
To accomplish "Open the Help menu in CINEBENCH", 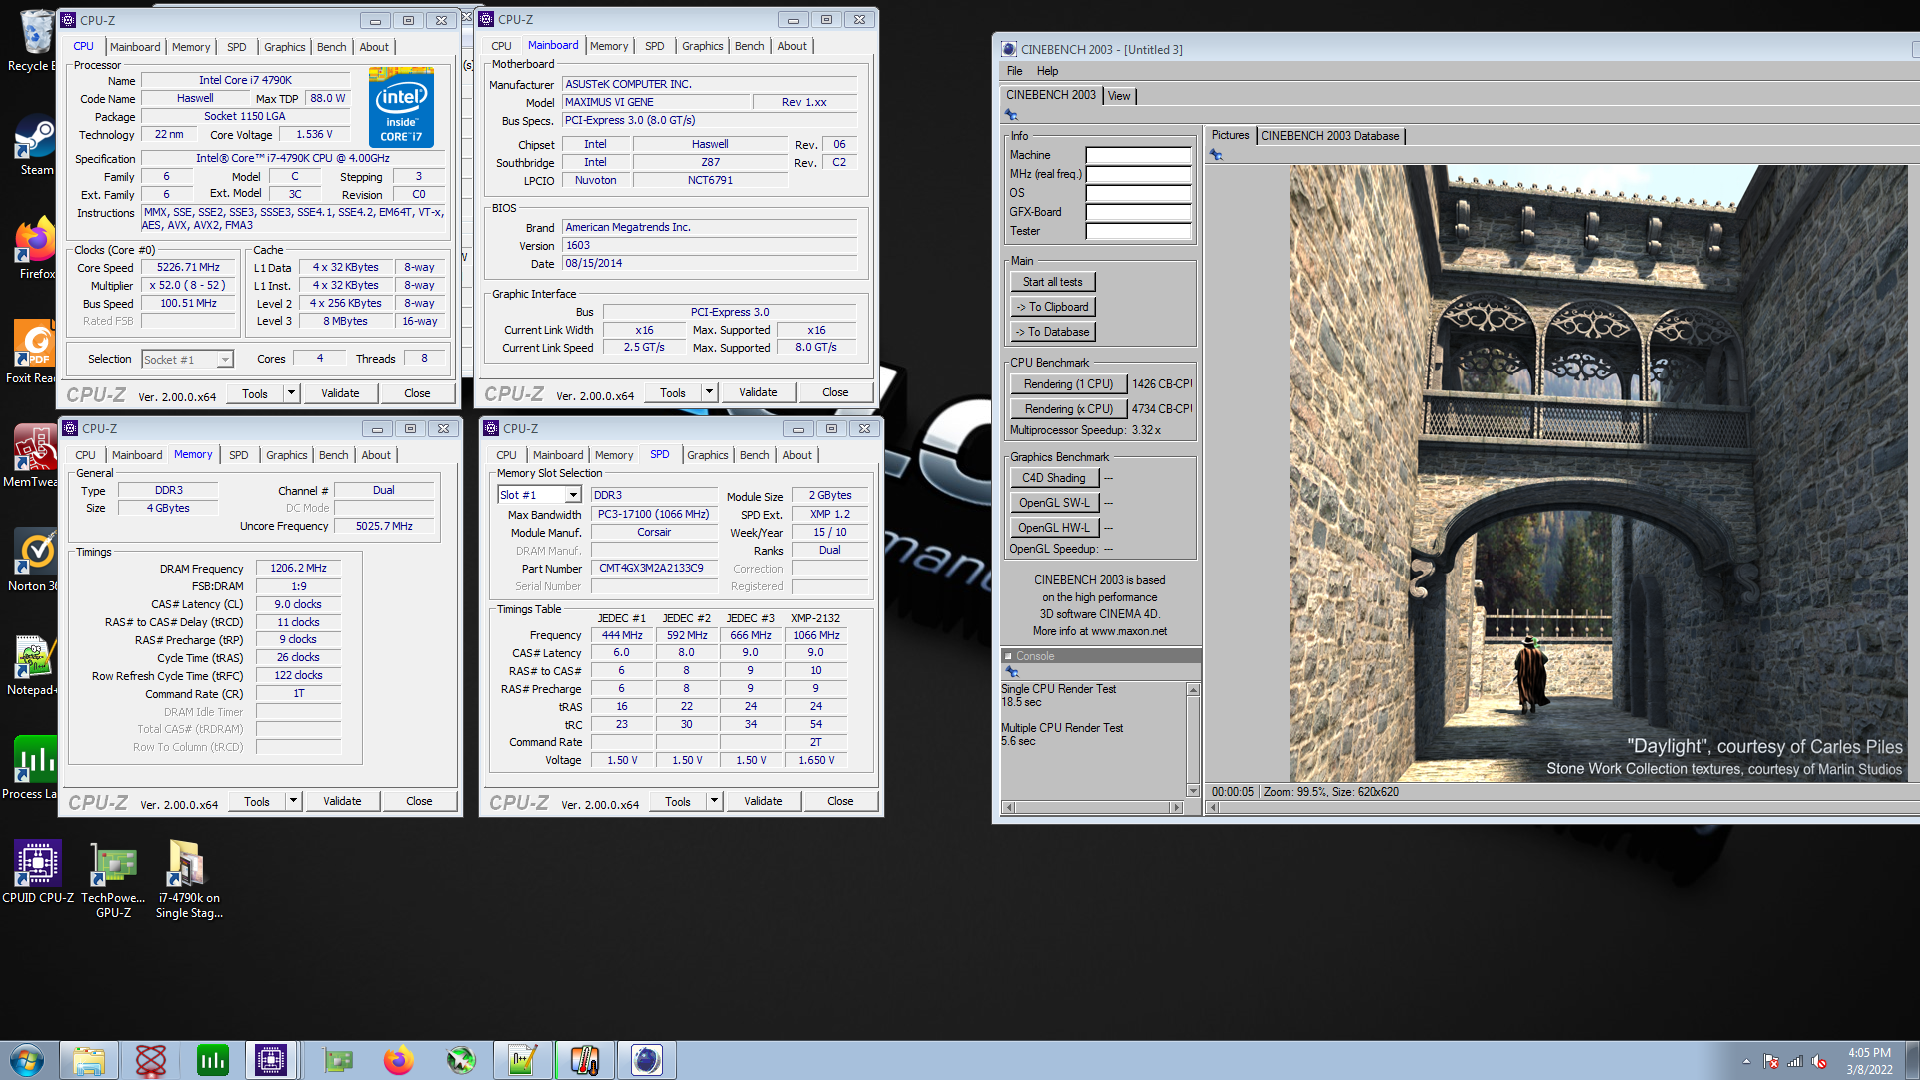I will tap(1047, 71).
